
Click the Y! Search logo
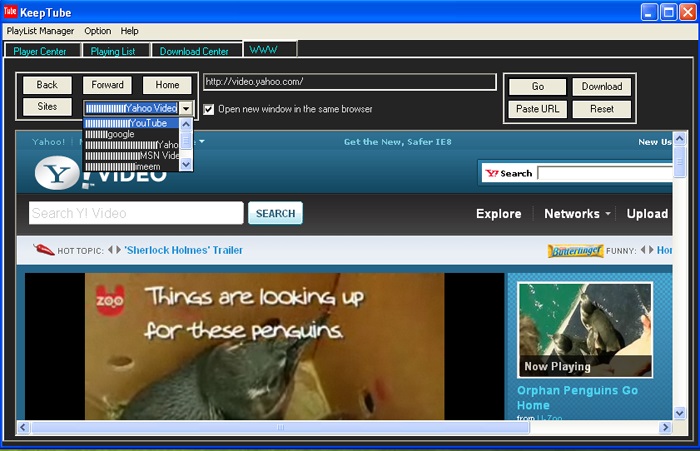(x=509, y=173)
